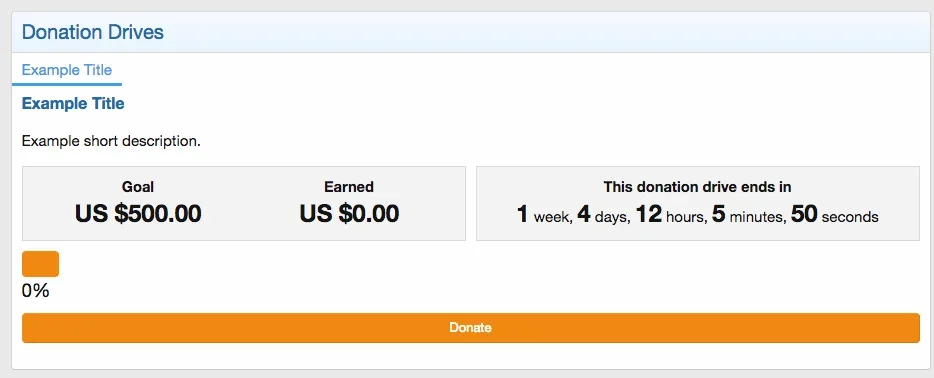This screenshot has height=378, width=934.
Task: Select the Example short description text
Action: click(x=111, y=142)
